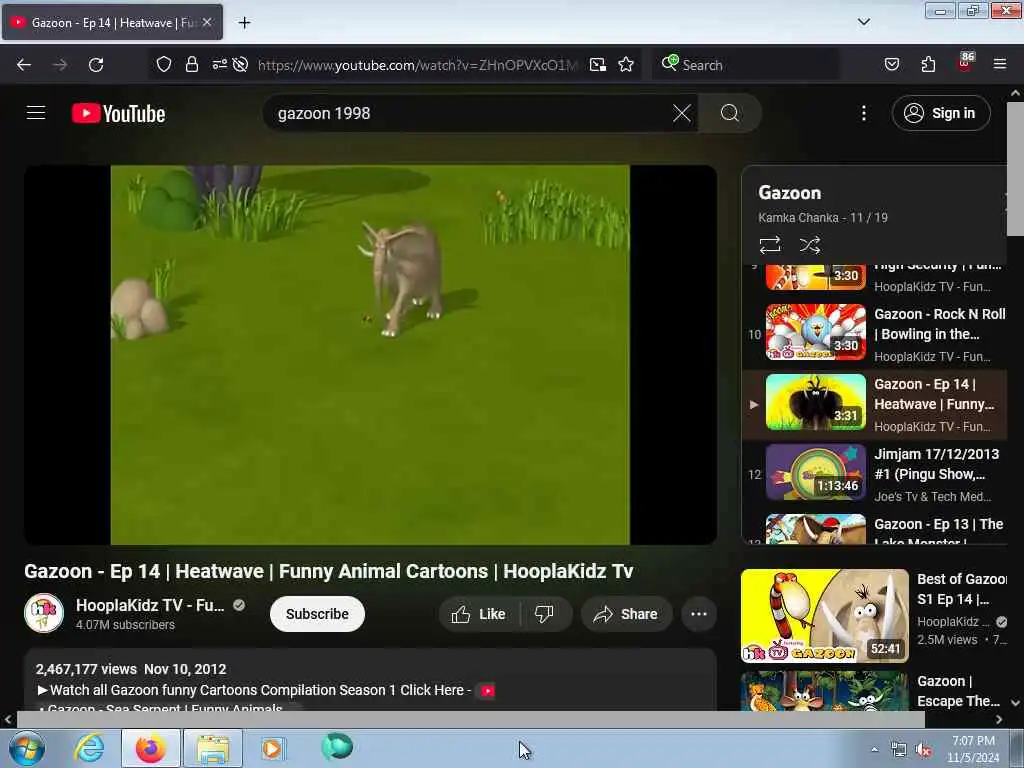Open the taskbar clock 7:07 PM
The image size is (1024, 768).
973,749
